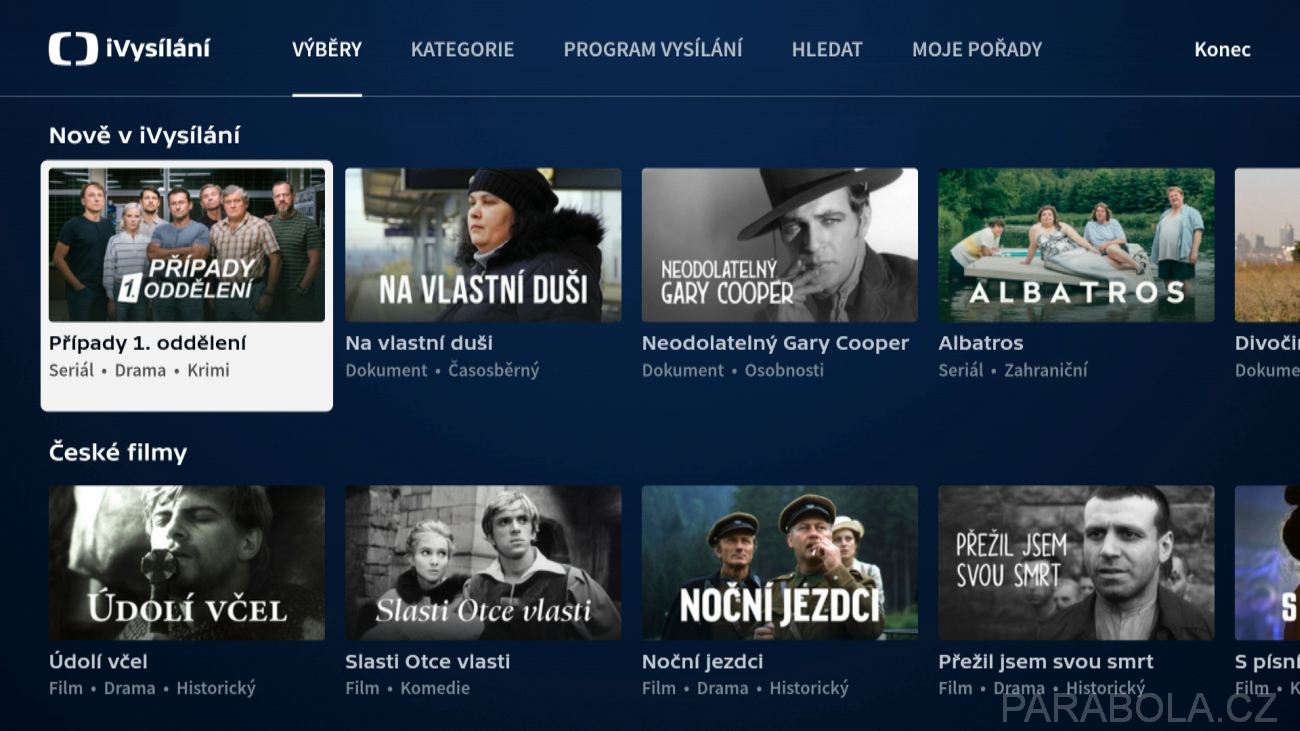Open the Na vlastní duši thumbnail

(483, 245)
